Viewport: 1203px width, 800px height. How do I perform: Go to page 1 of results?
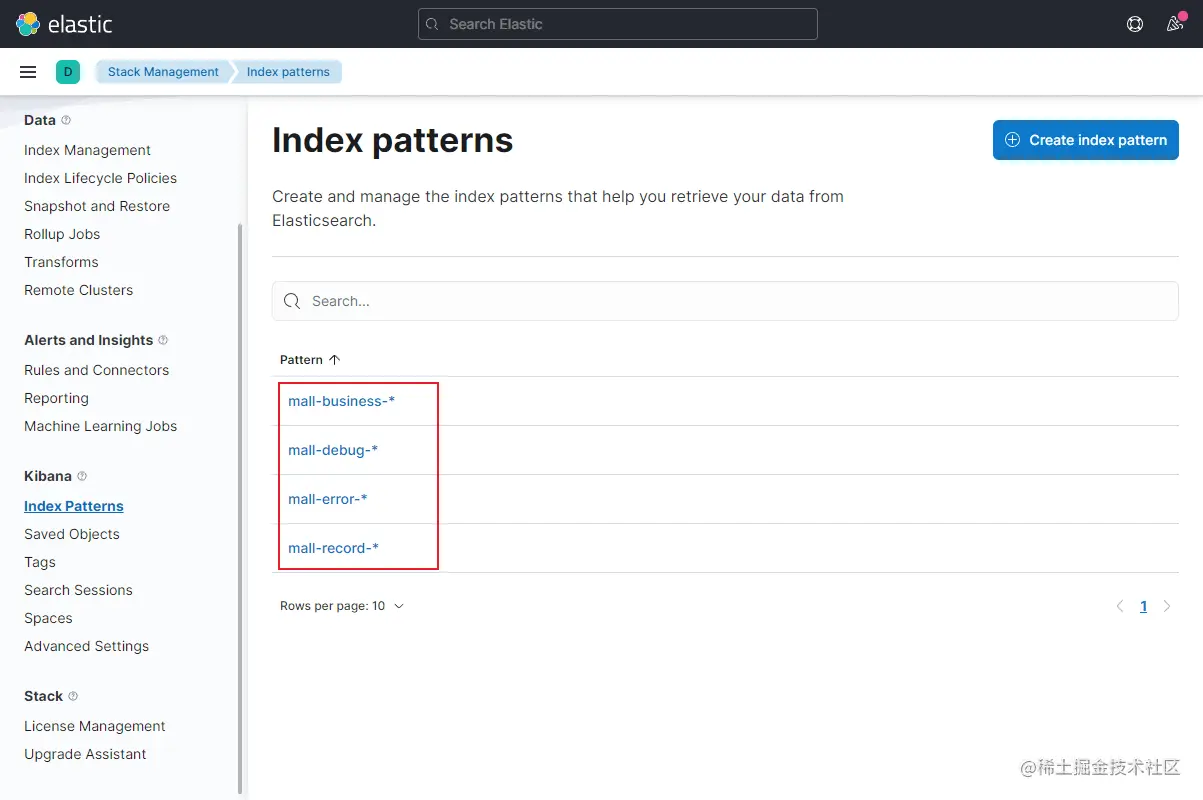1143,606
